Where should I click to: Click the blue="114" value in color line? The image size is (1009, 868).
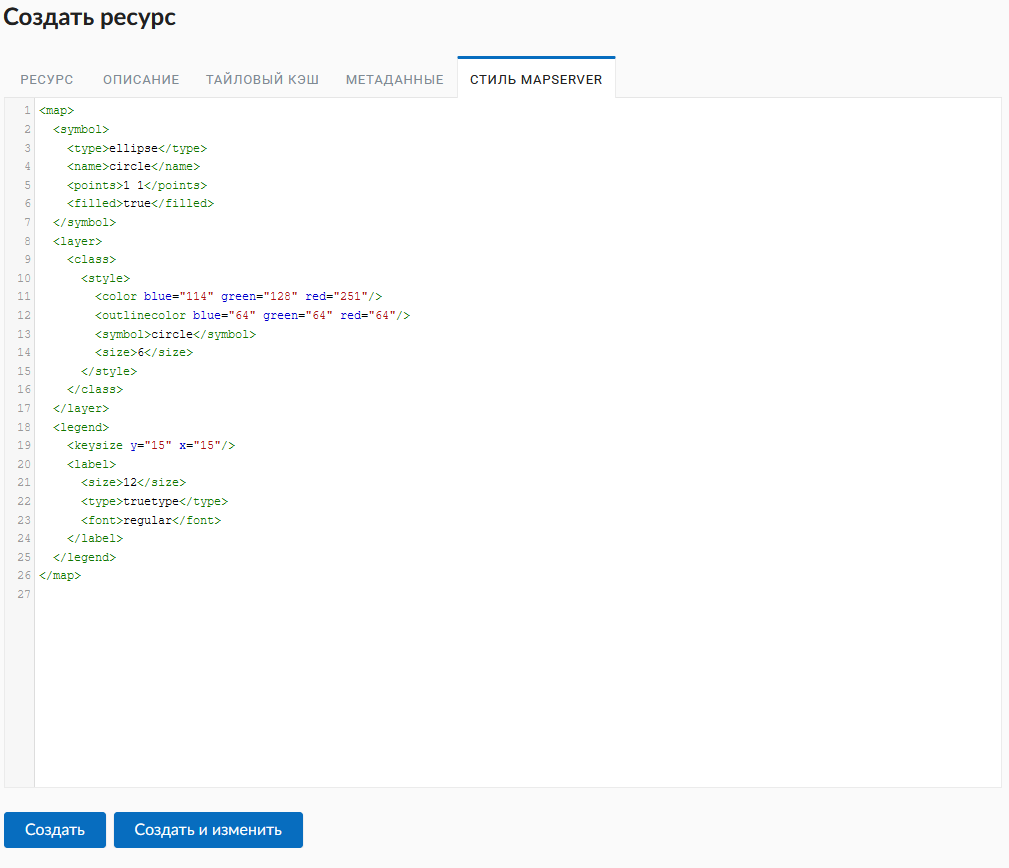point(178,297)
